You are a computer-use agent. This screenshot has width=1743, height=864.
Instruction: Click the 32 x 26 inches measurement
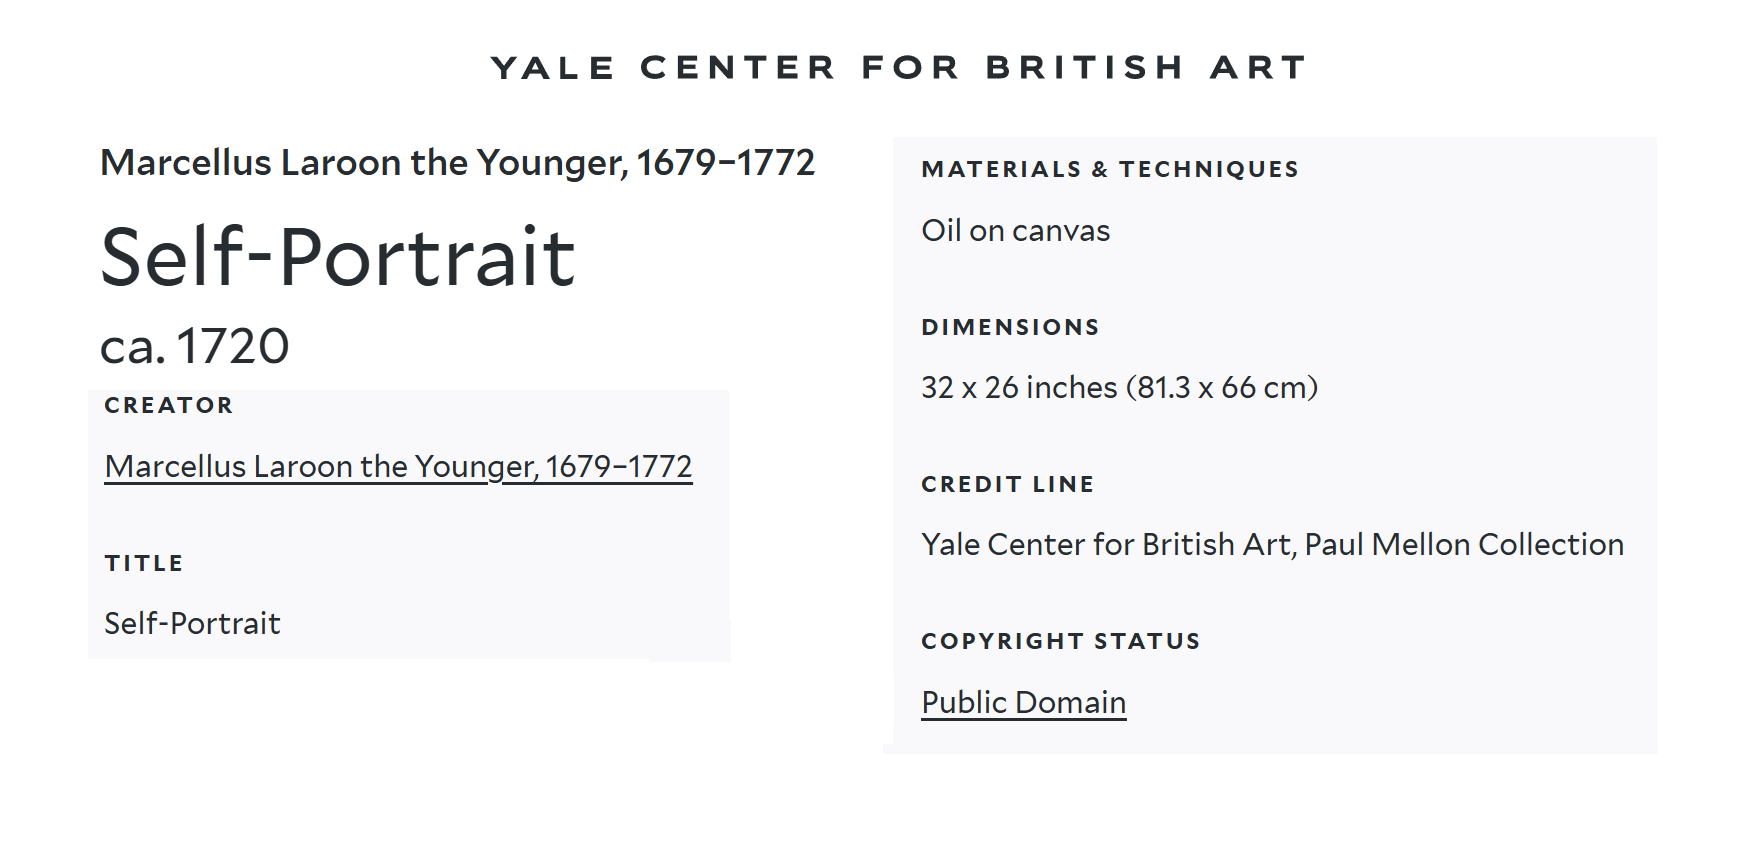(1018, 387)
